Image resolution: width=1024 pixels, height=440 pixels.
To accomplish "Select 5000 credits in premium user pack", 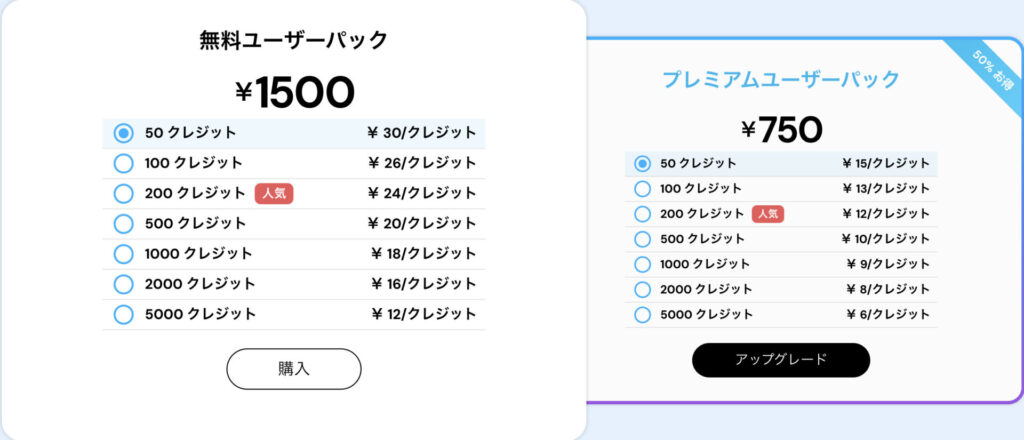I will coord(642,315).
